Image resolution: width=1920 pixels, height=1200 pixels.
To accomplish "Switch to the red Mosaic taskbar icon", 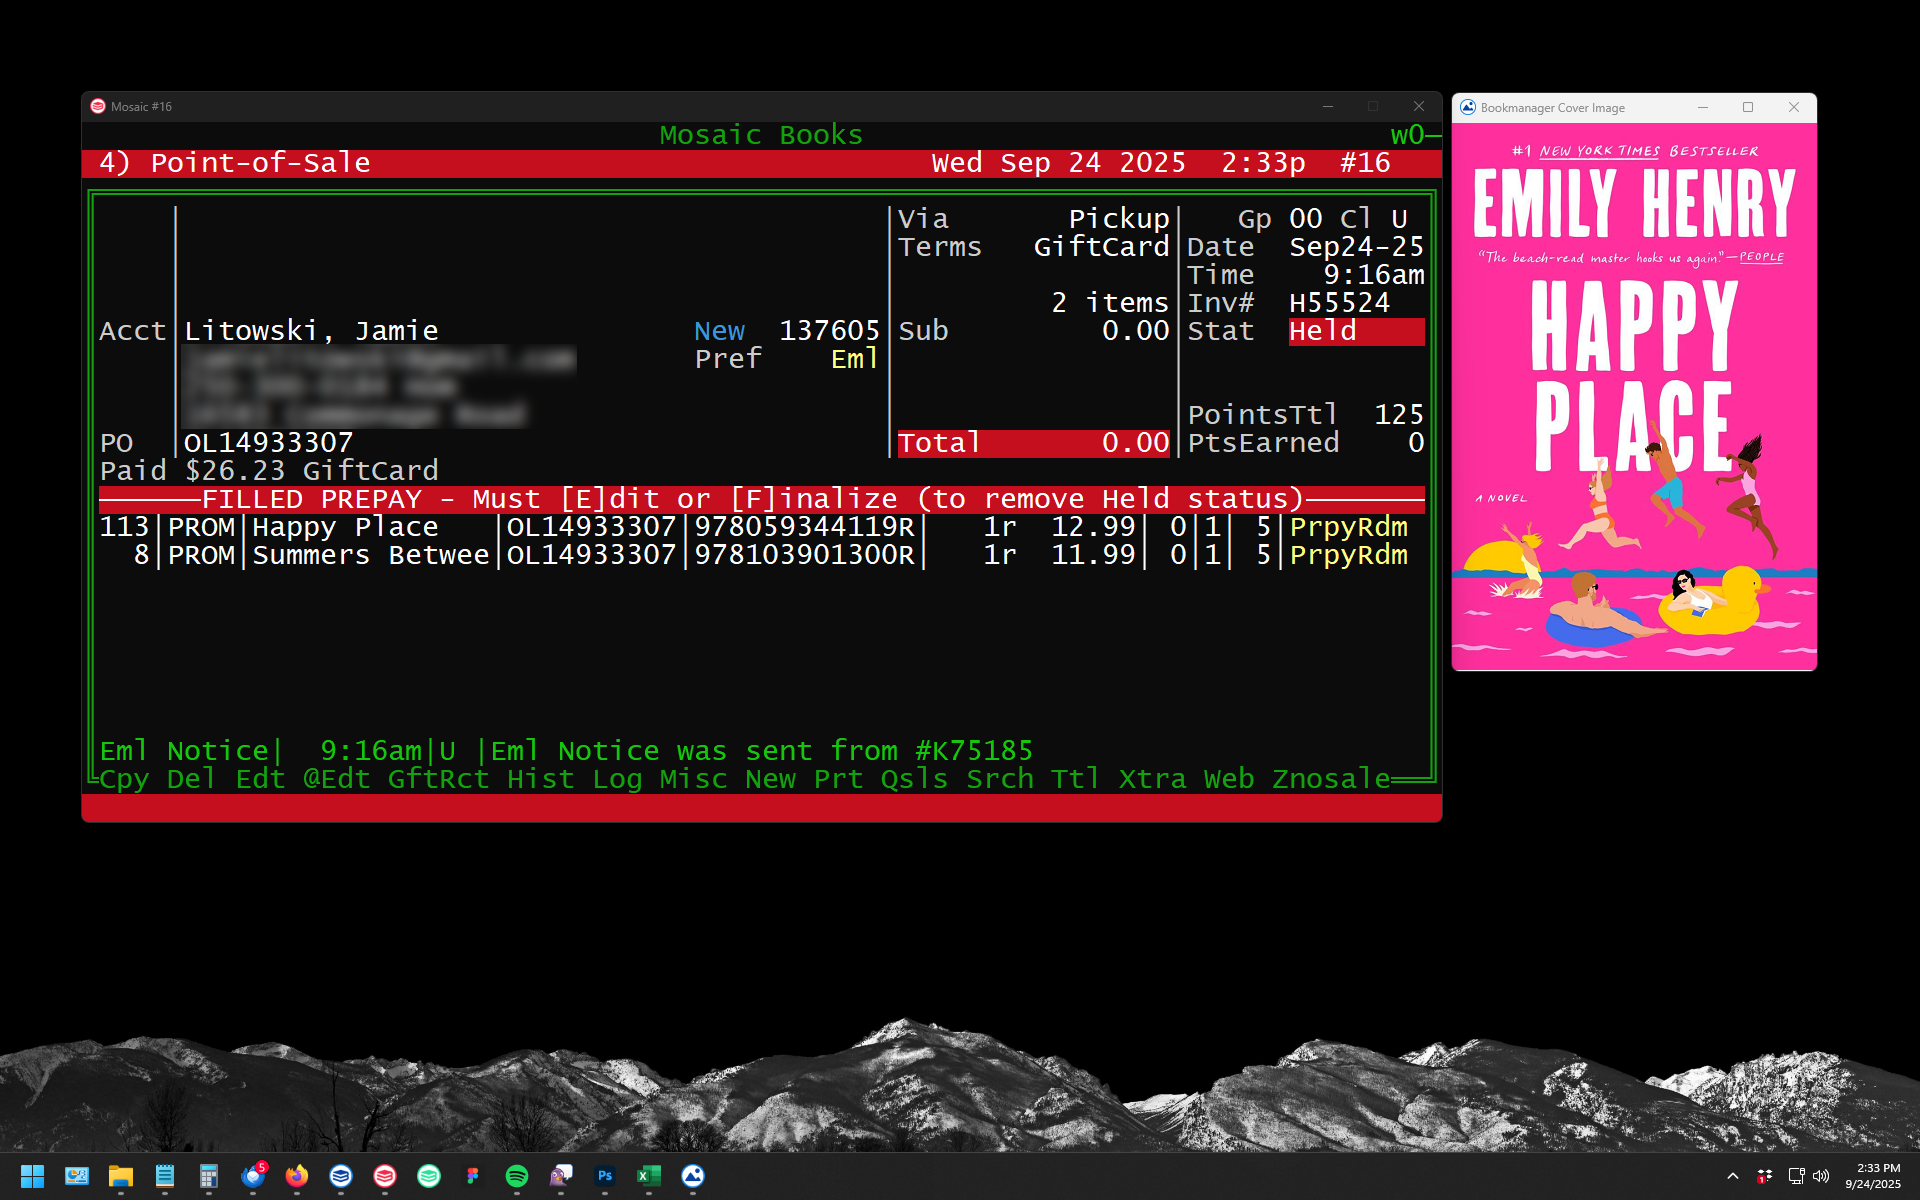I will (385, 1176).
